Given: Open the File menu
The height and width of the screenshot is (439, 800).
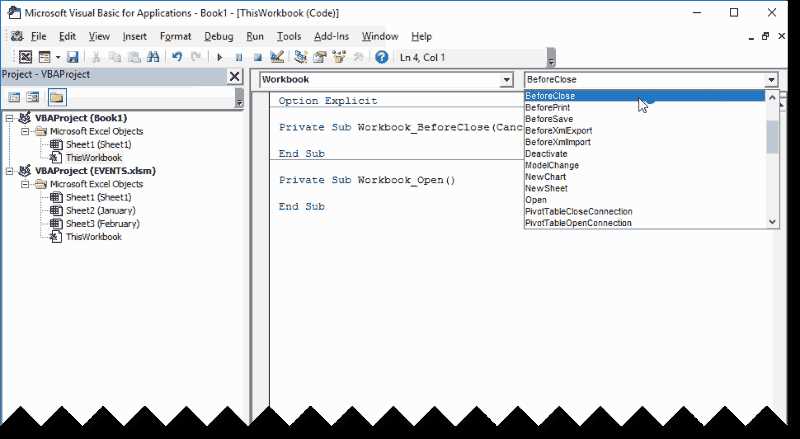Looking at the screenshot, I should click(x=38, y=36).
